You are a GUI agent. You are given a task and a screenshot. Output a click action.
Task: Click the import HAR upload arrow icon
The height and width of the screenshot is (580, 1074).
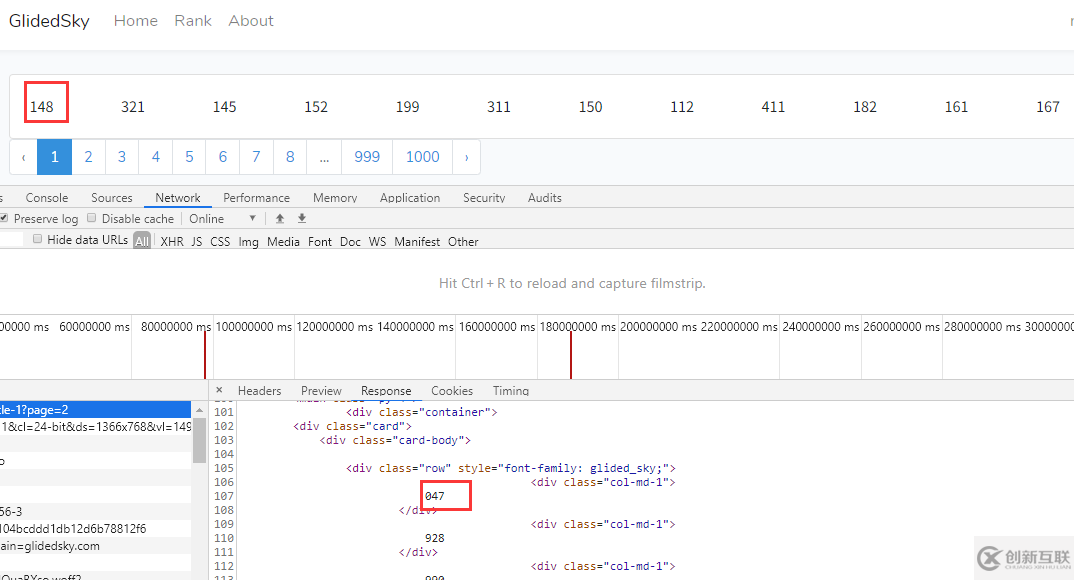[x=279, y=218]
